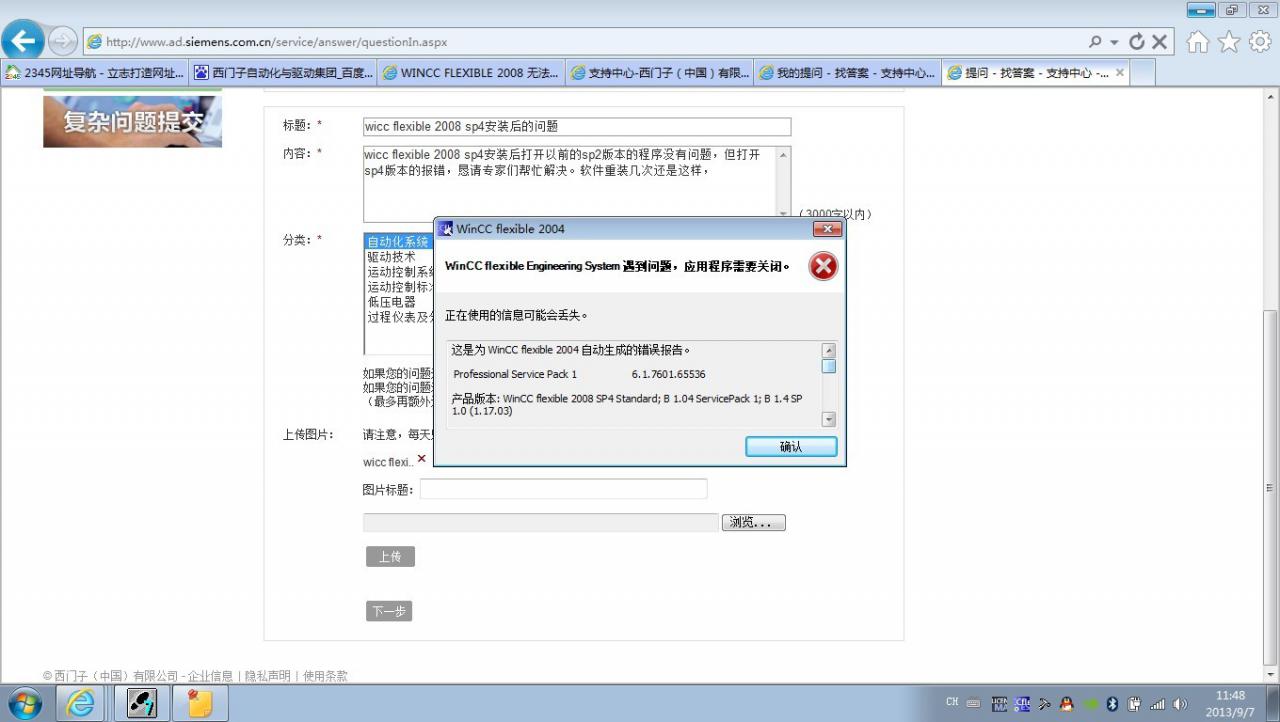Select 驱动技术 in the category list
This screenshot has width=1280, height=722.
[391, 257]
